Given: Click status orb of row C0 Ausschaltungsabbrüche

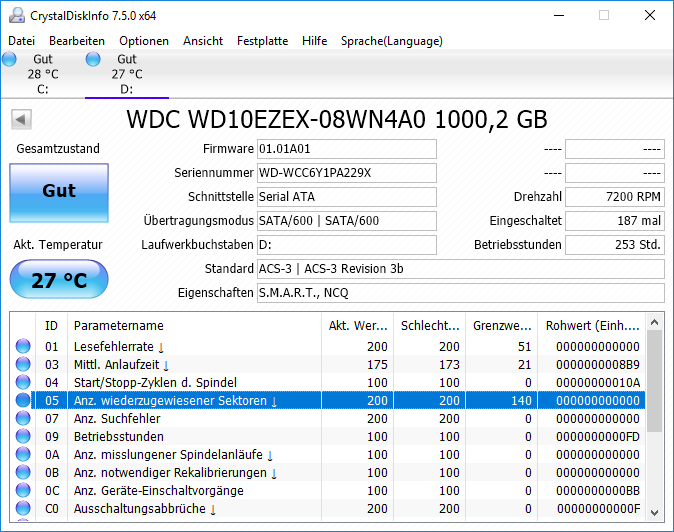Looking at the screenshot, I should click(x=23, y=508).
